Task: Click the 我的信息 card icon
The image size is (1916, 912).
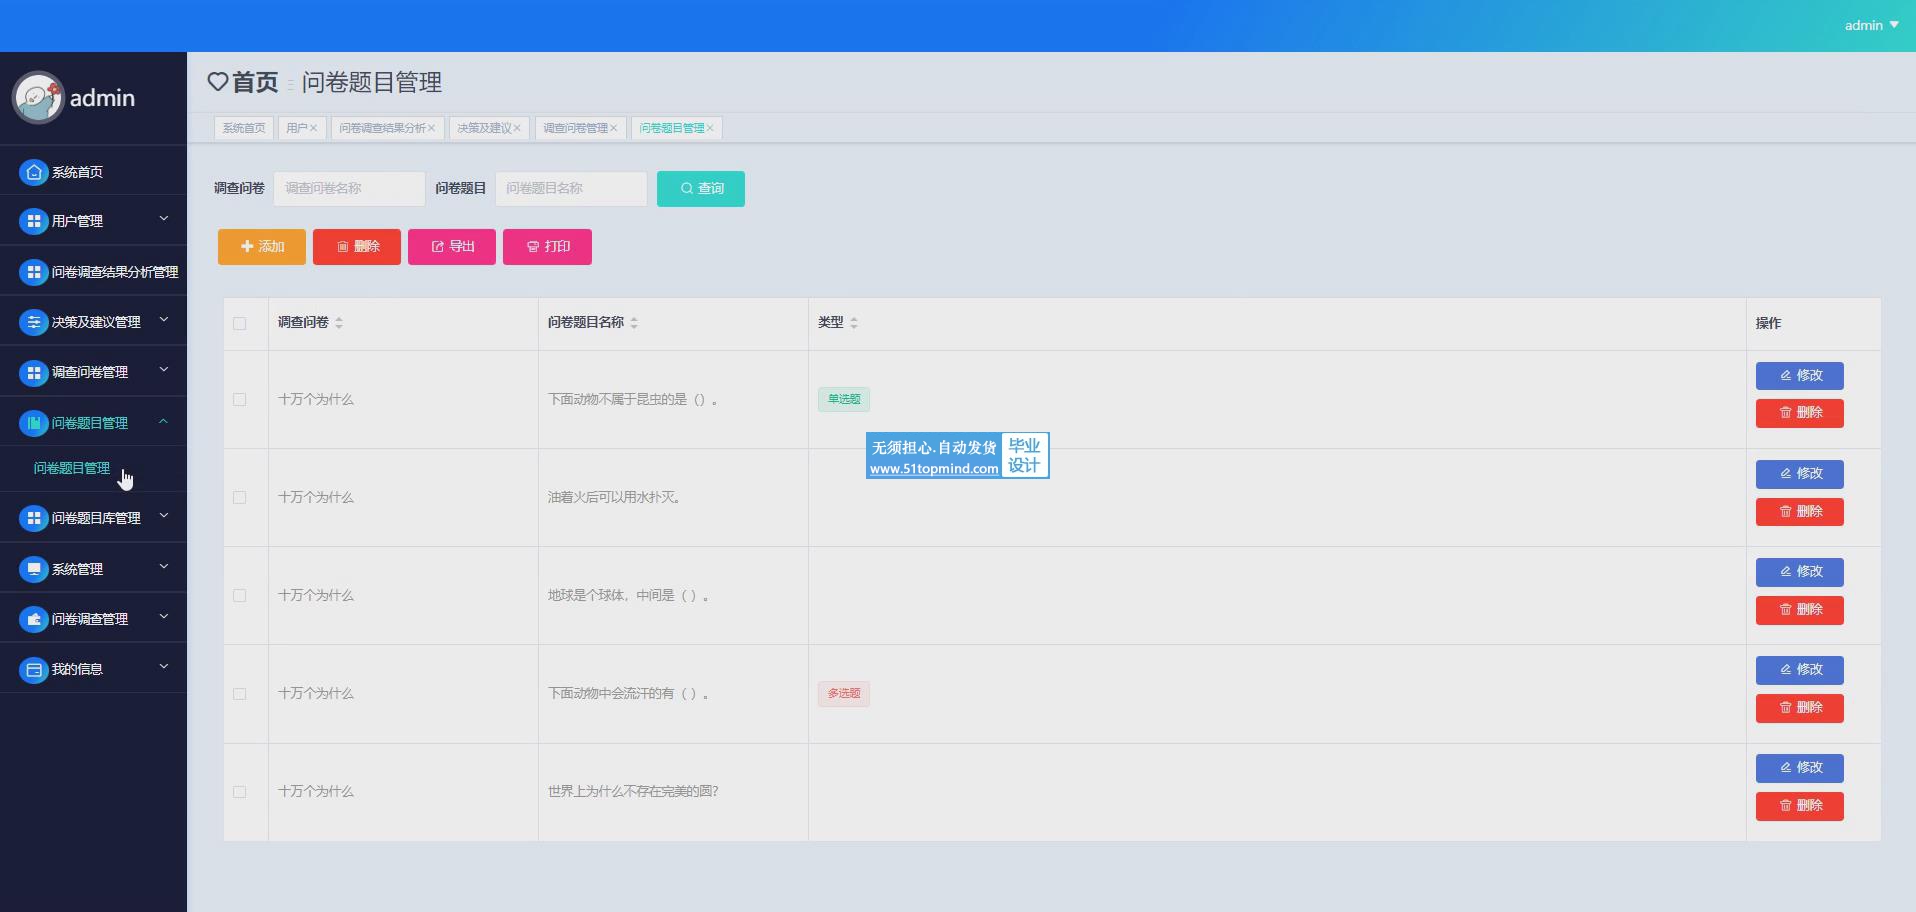Action: [34, 669]
